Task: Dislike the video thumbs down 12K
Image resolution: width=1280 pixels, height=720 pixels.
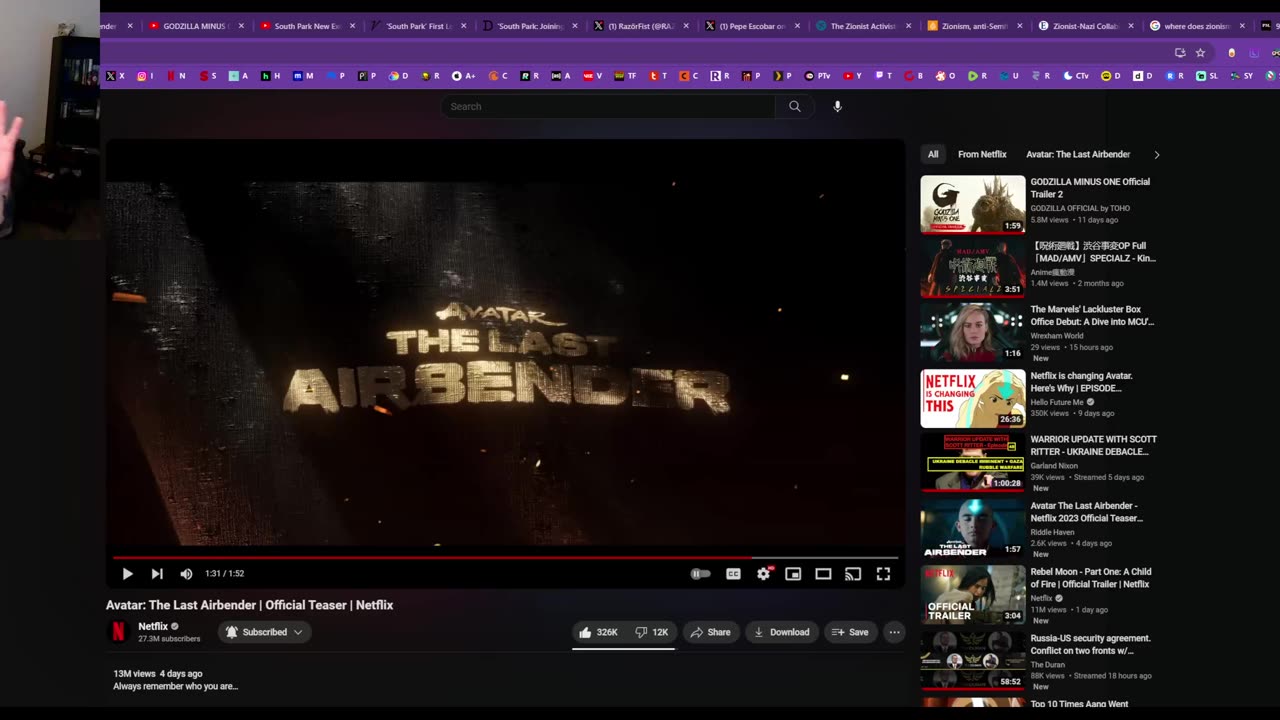Action: 652,632
